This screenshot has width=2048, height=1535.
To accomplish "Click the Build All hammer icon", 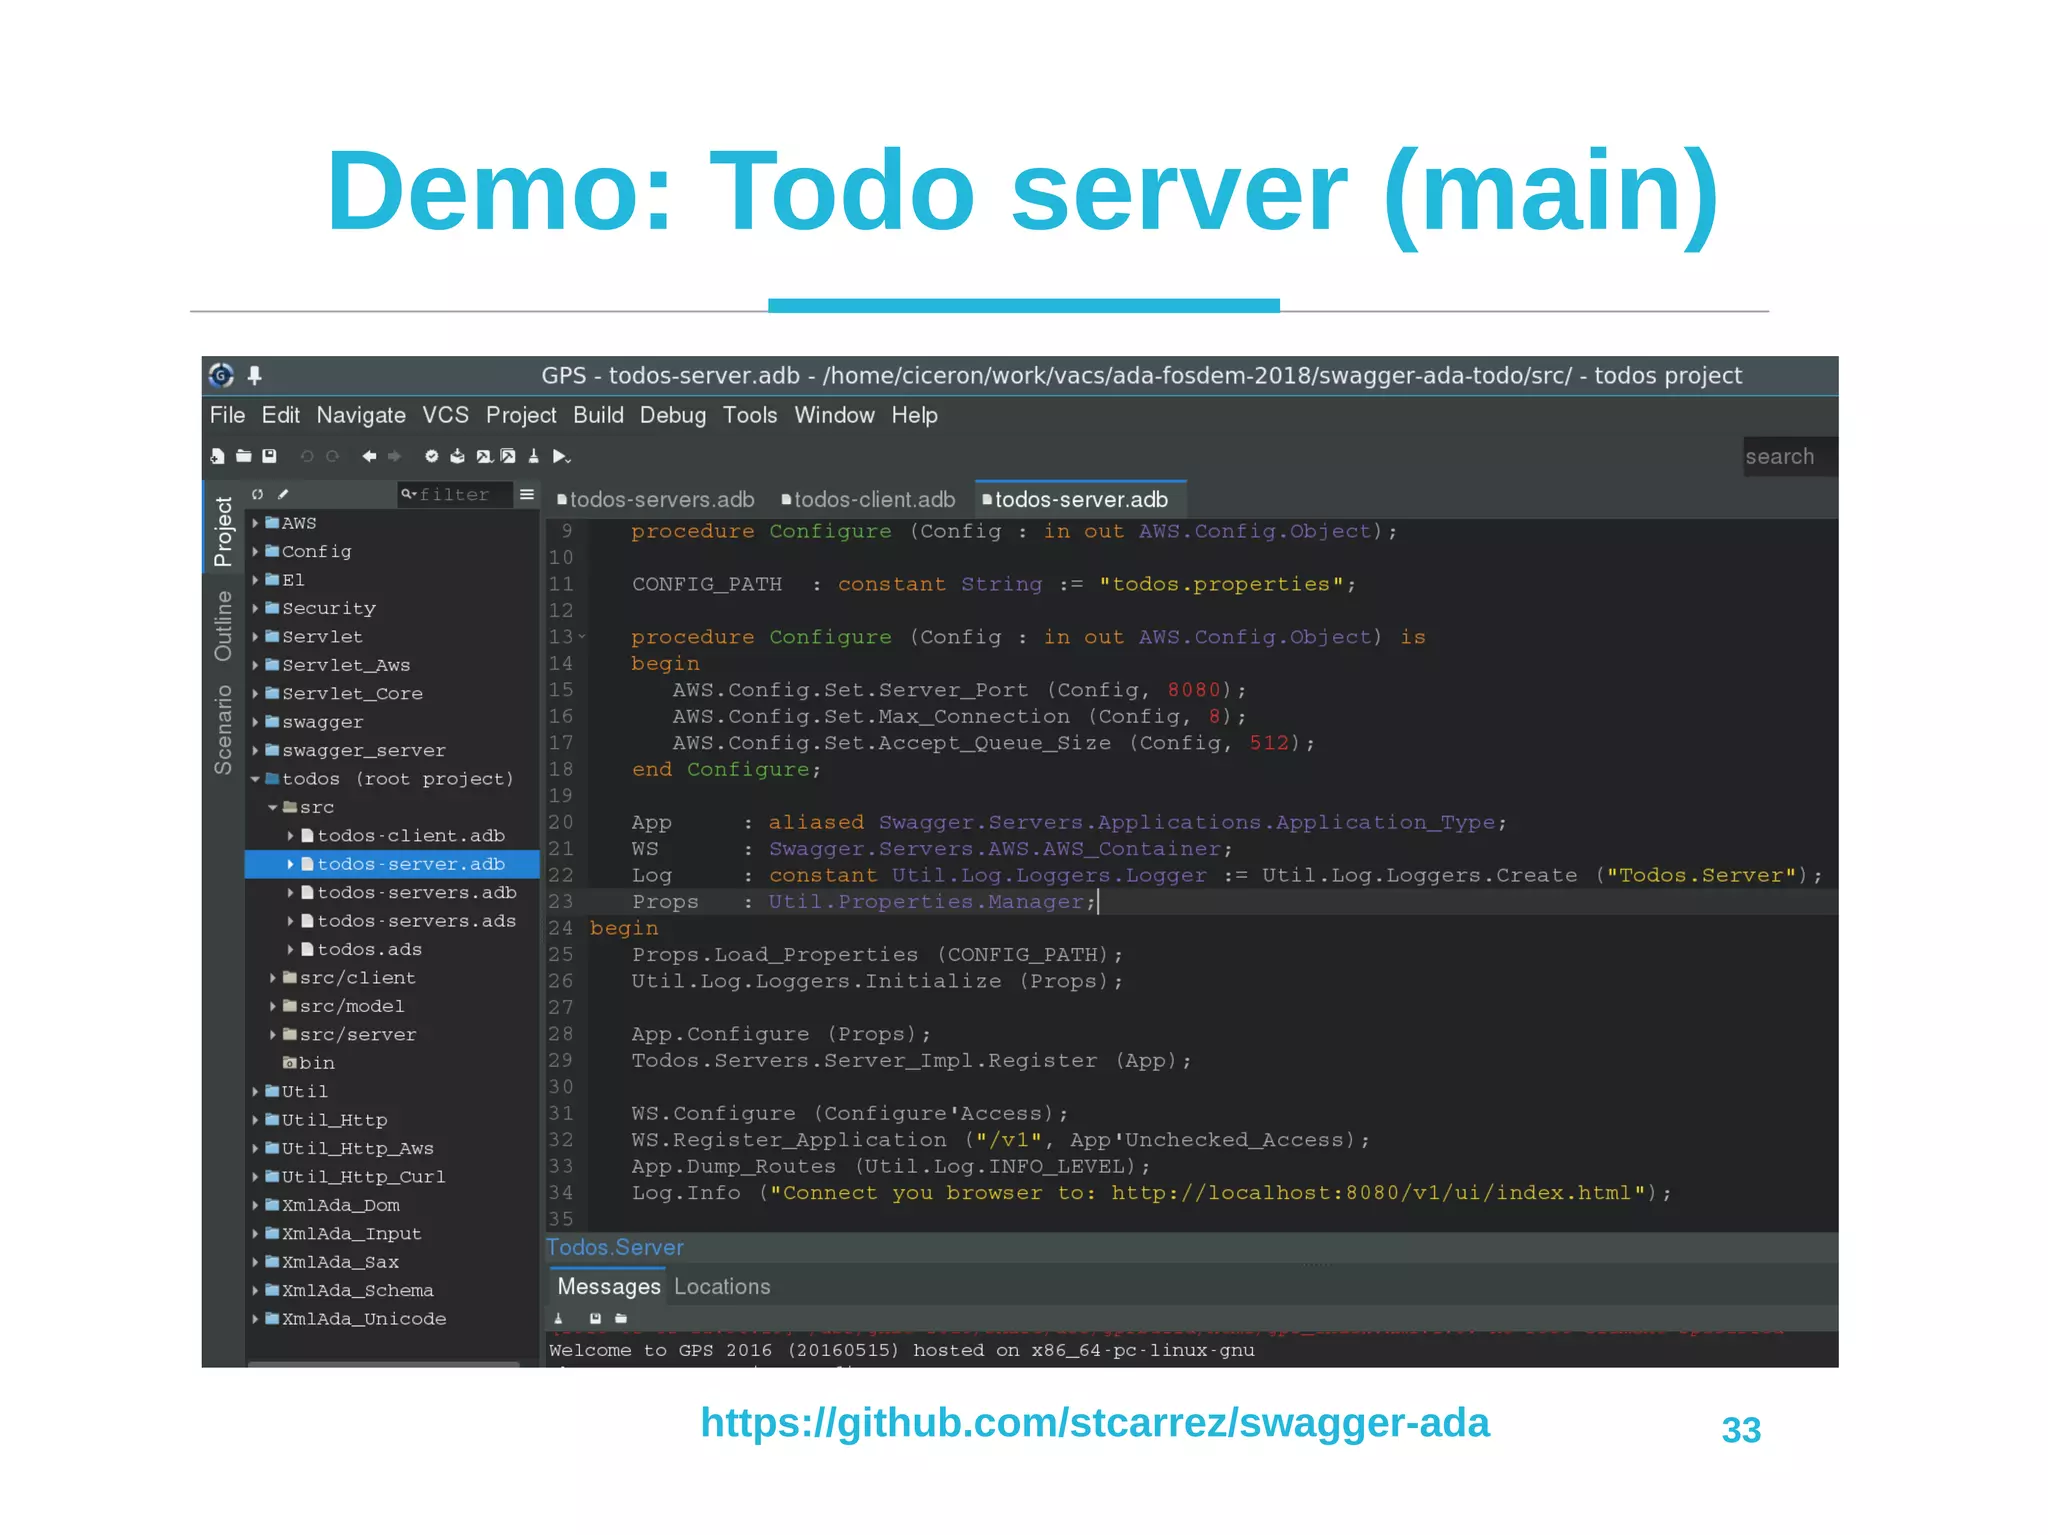I will tap(508, 456).
